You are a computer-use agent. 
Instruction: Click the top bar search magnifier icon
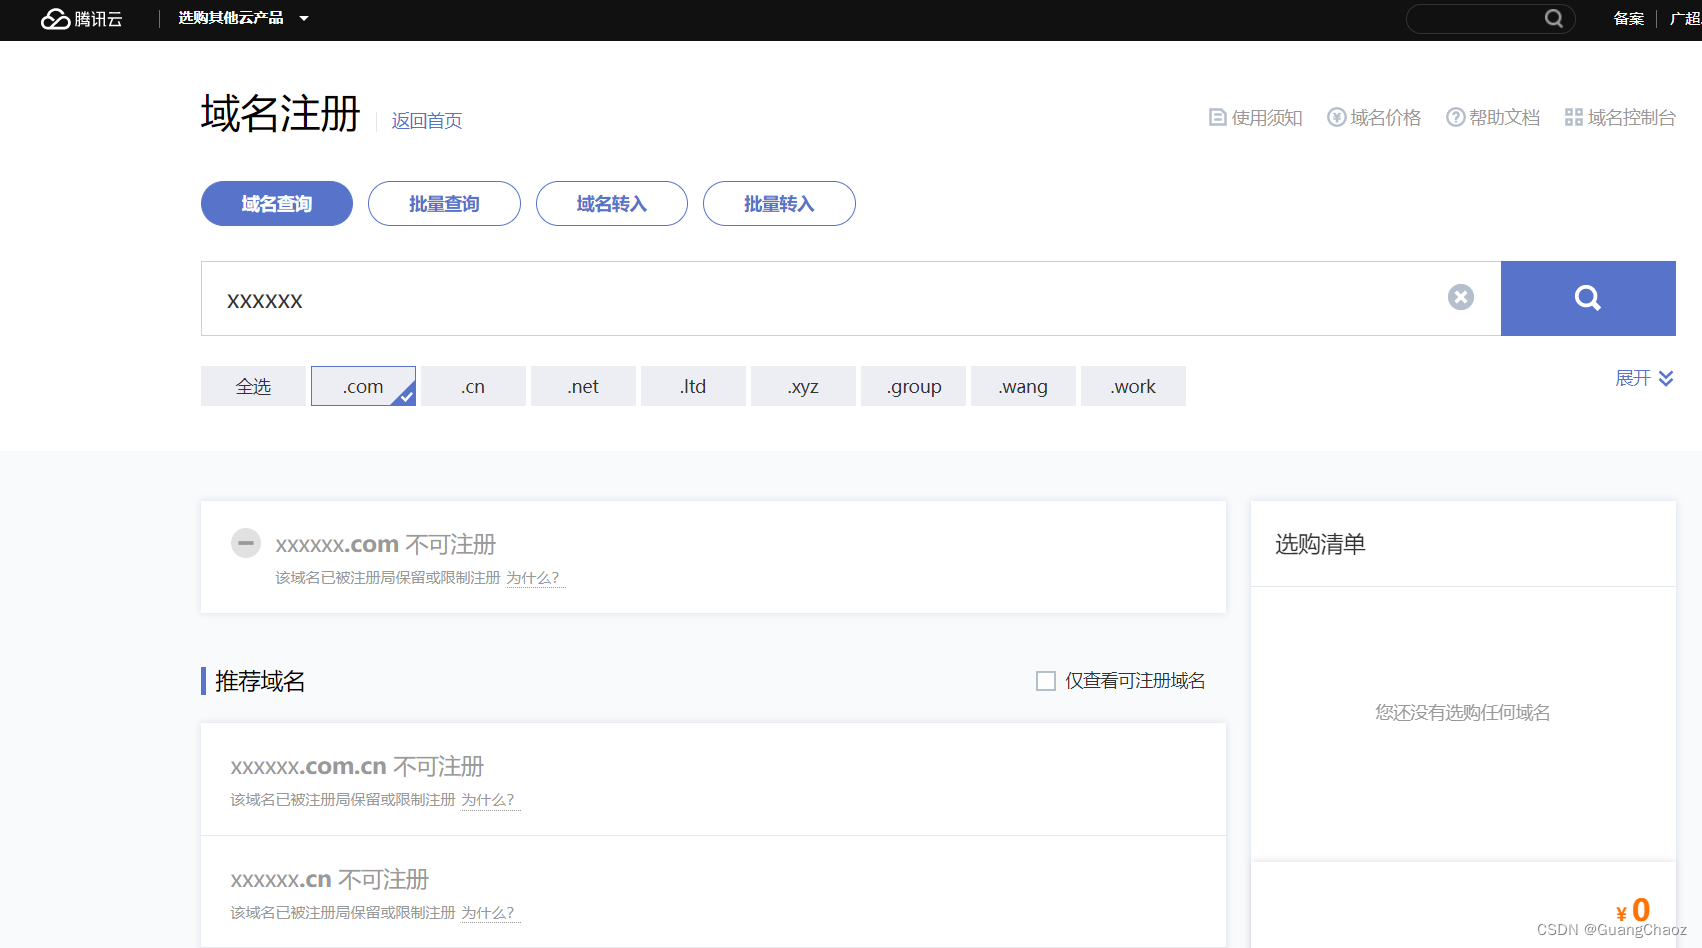pyautogui.click(x=1553, y=18)
